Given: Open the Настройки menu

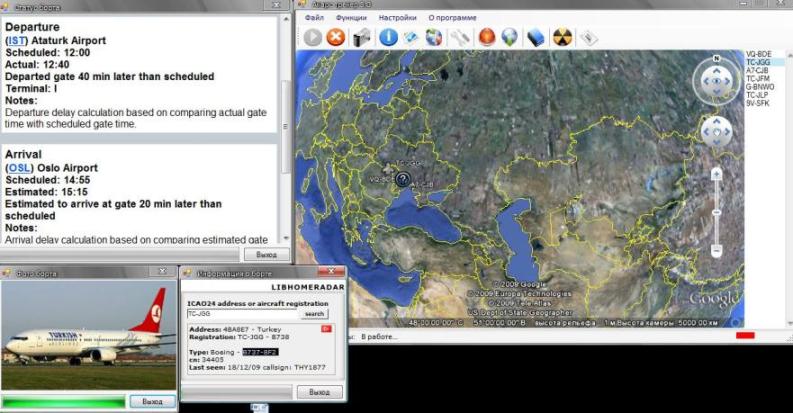Looking at the screenshot, I should pos(398,18).
